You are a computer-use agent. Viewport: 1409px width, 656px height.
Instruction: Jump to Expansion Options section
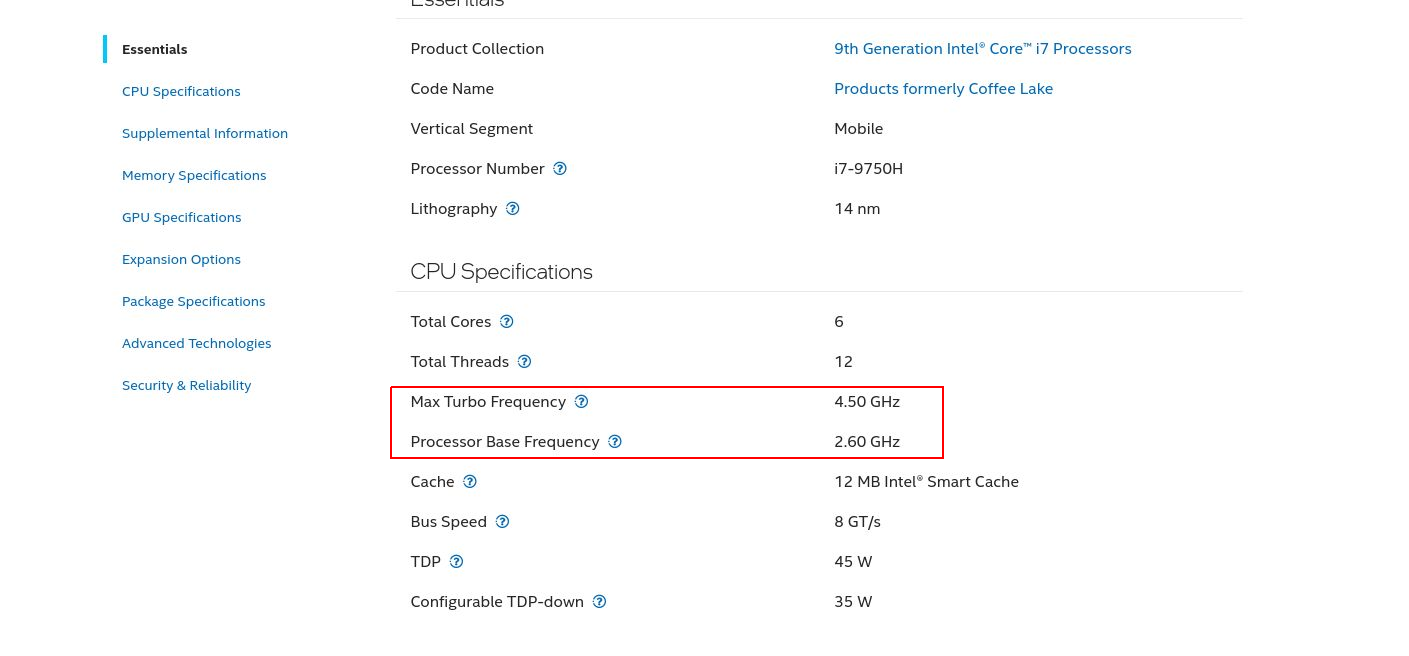coord(181,259)
